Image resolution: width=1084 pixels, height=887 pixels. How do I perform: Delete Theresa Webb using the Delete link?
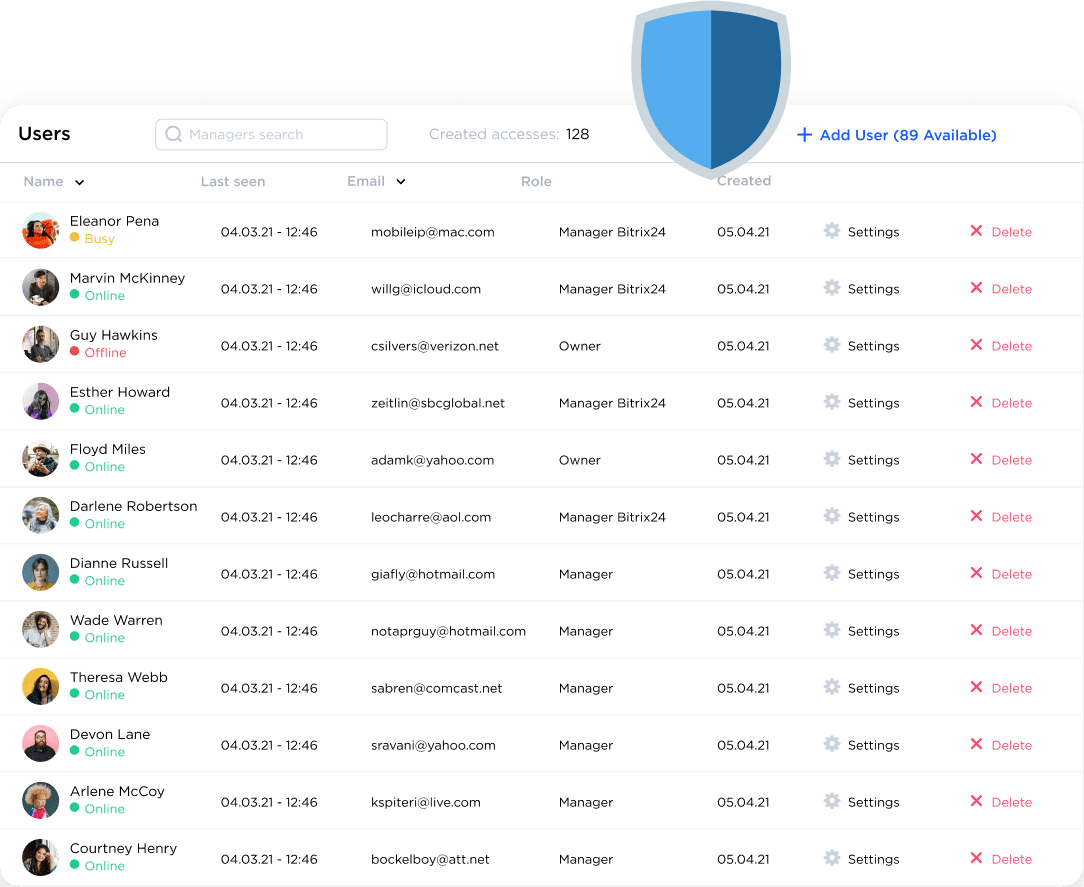[1010, 687]
